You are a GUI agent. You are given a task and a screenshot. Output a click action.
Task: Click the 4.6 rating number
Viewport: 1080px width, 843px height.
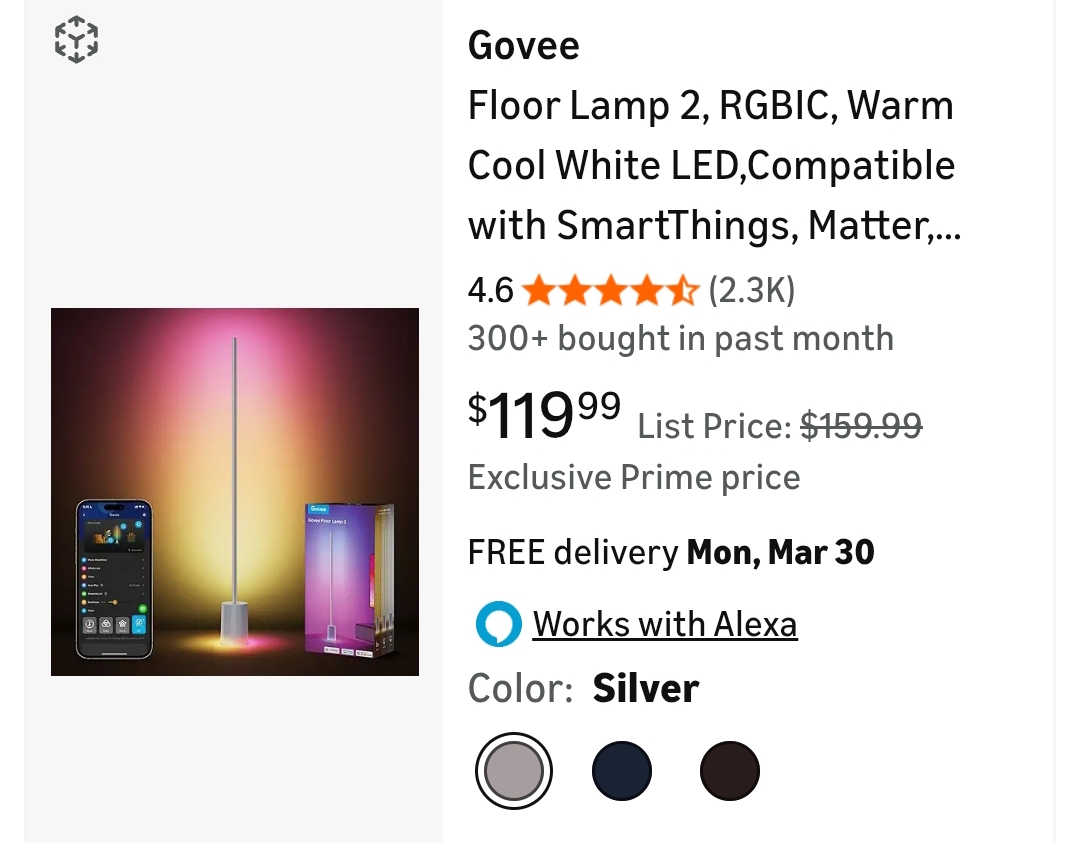tap(490, 291)
